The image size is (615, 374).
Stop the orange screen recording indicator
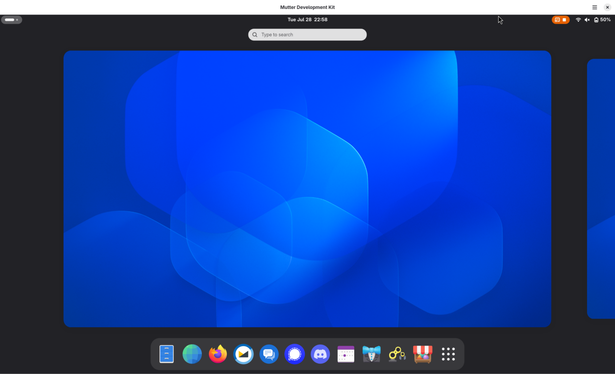coord(560,20)
